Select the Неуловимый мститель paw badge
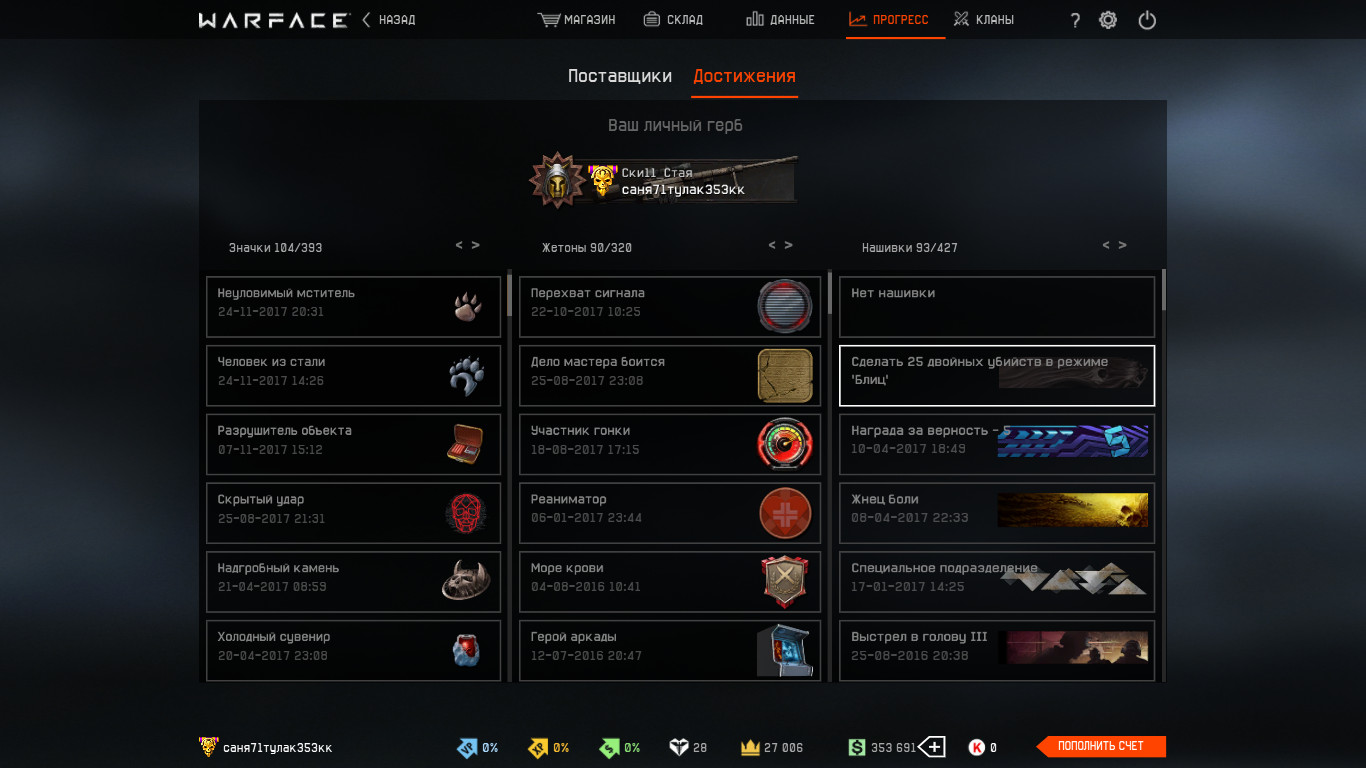 tap(353, 307)
